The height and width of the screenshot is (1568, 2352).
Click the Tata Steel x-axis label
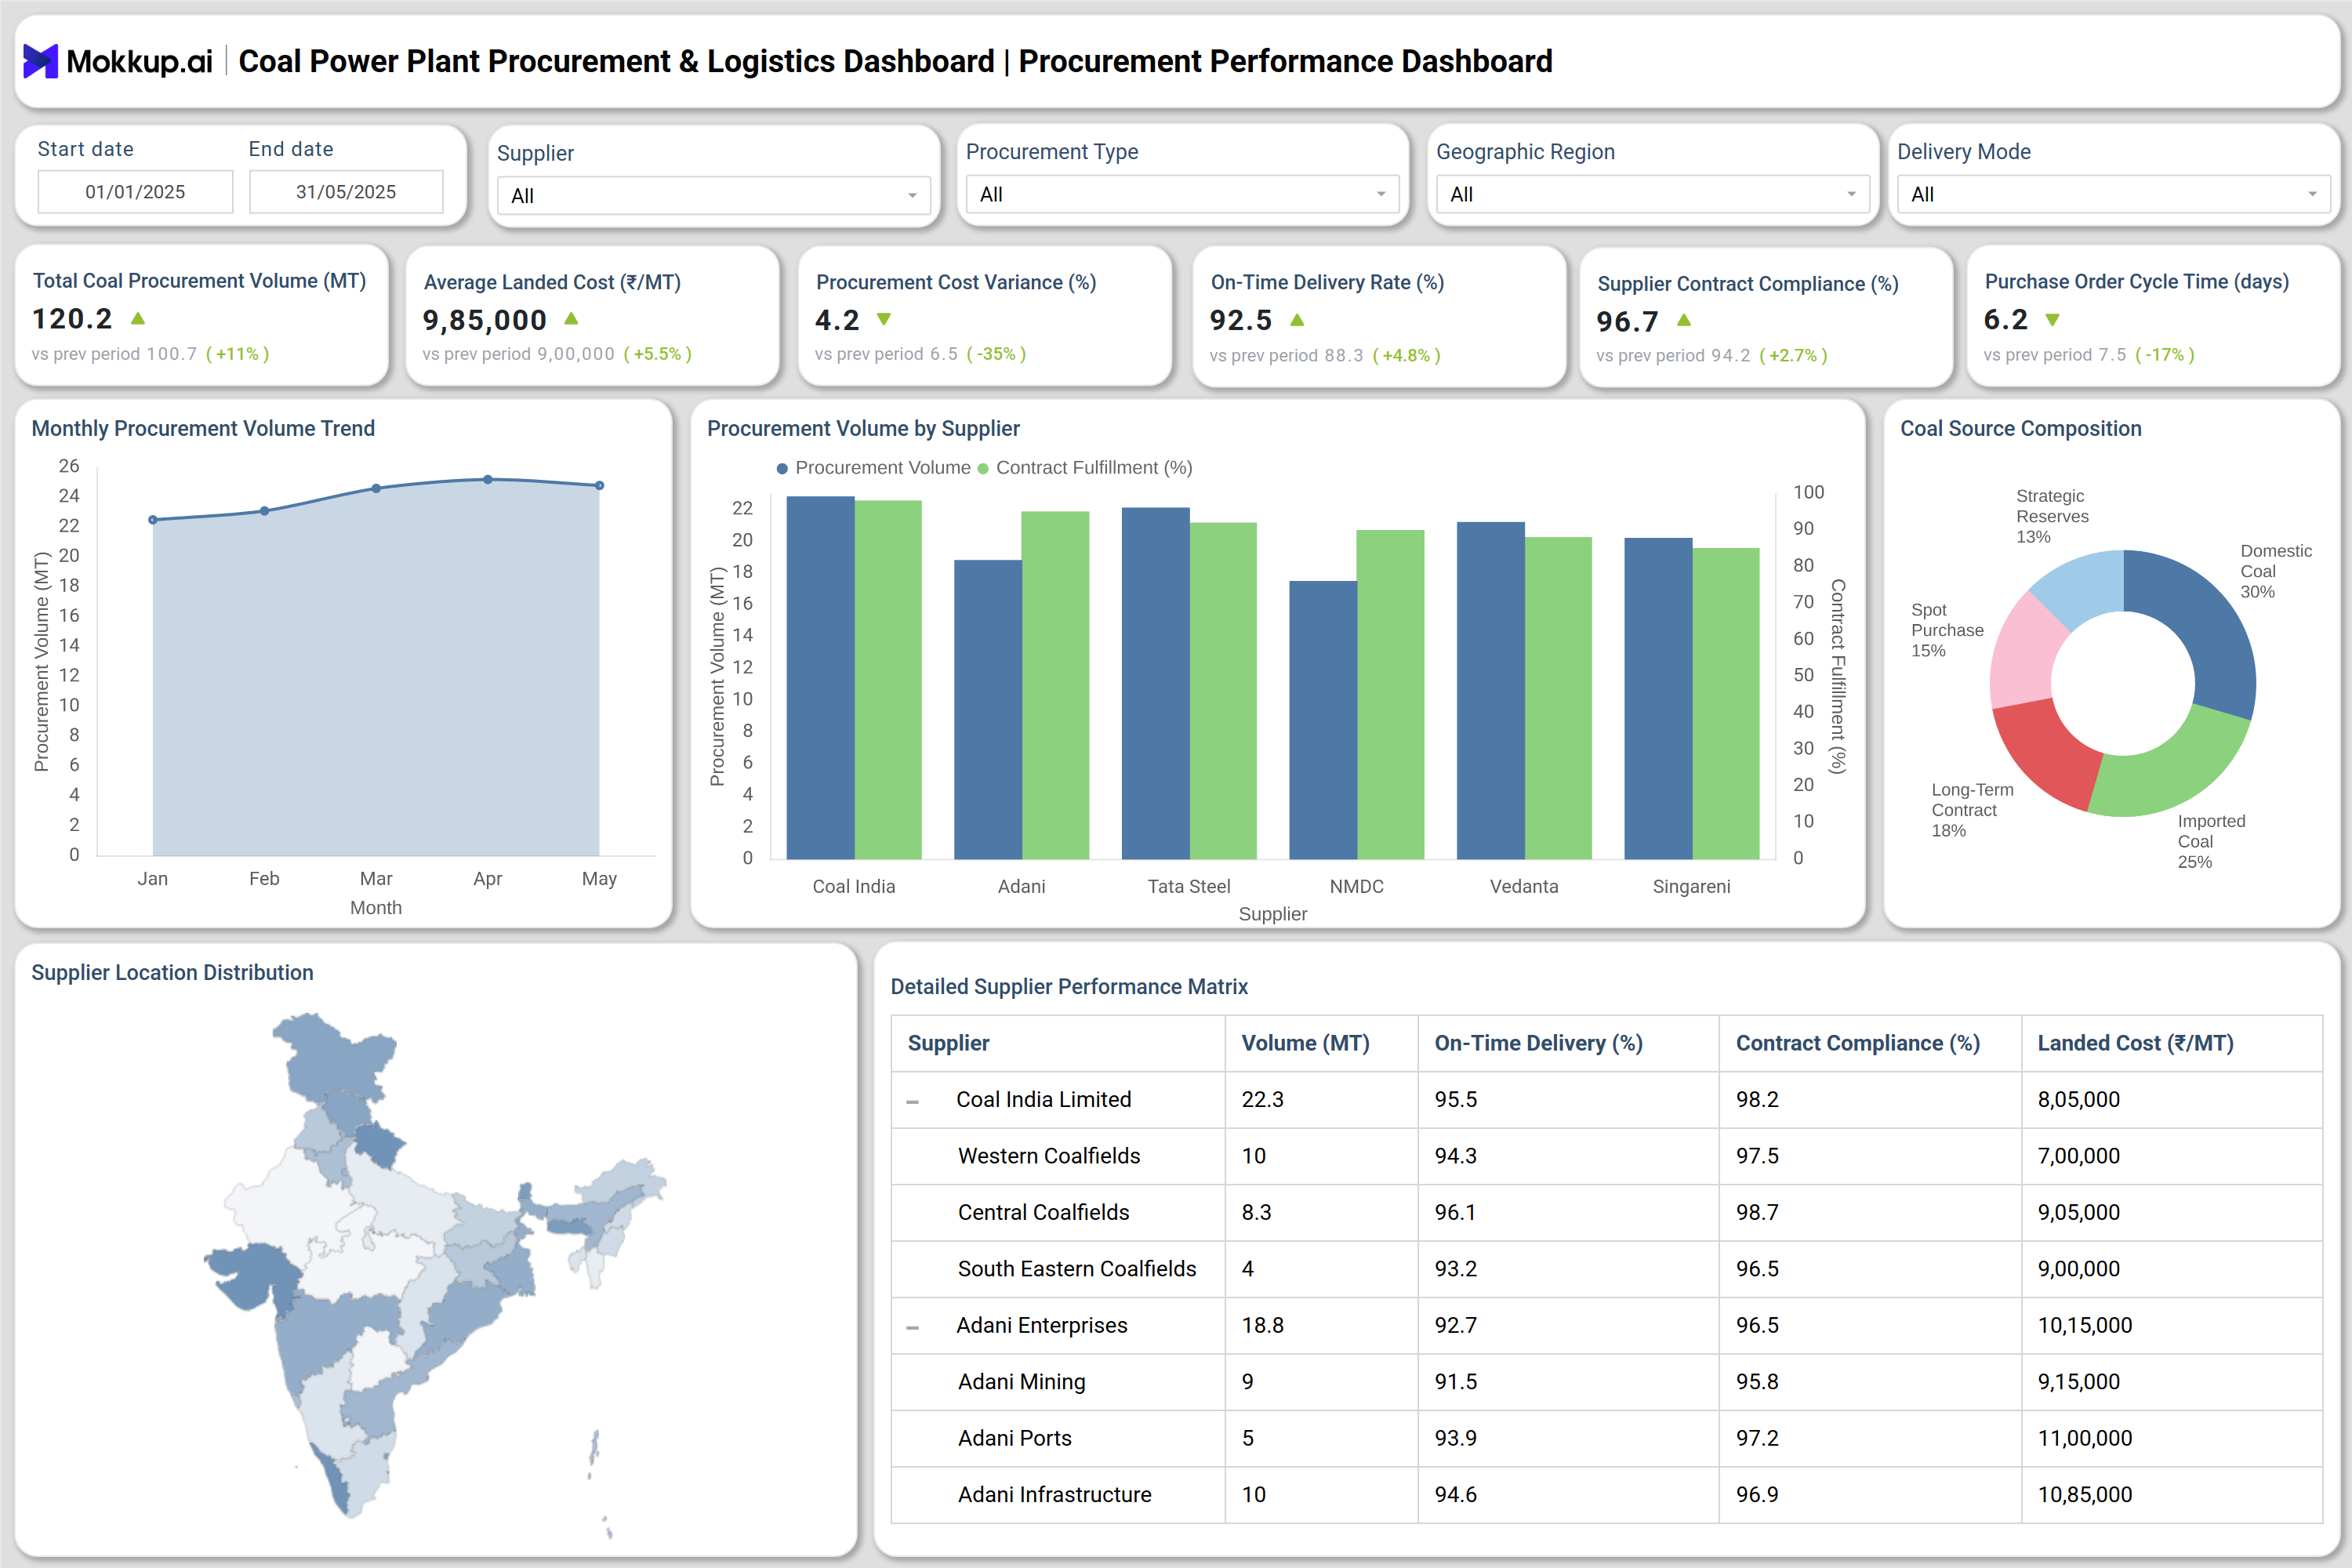click(x=1189, y=886)
